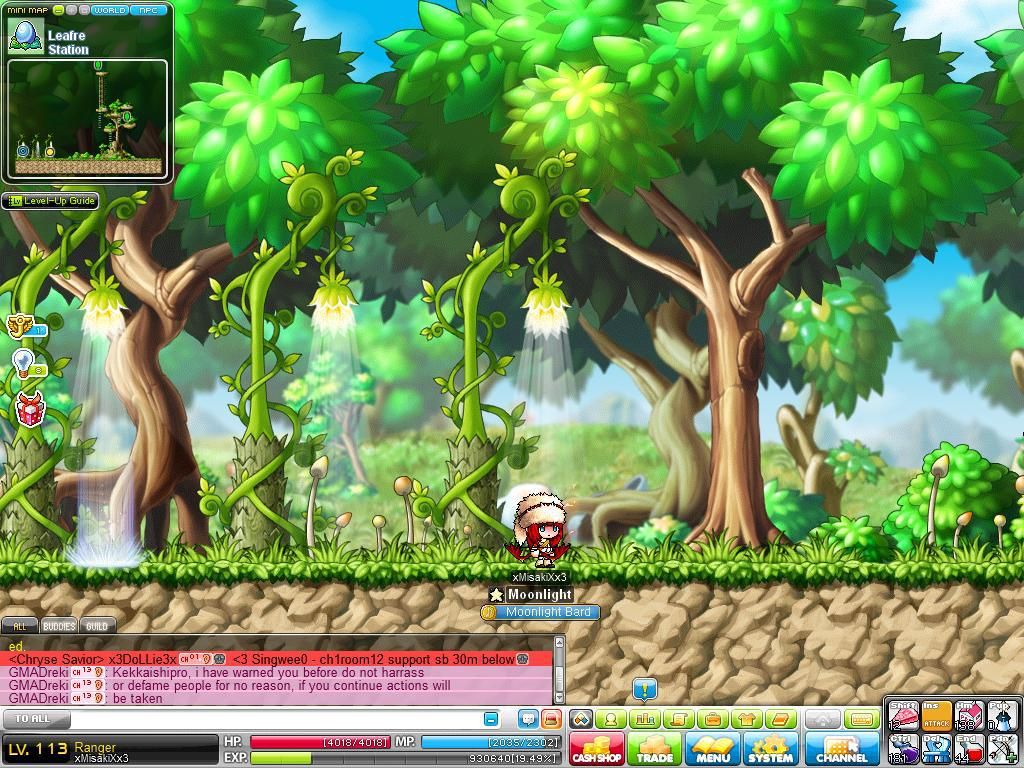This screenshot has width=1024, height=768.
Task: Click the colored diamond shortcut icon
Action: pos(581,719)
